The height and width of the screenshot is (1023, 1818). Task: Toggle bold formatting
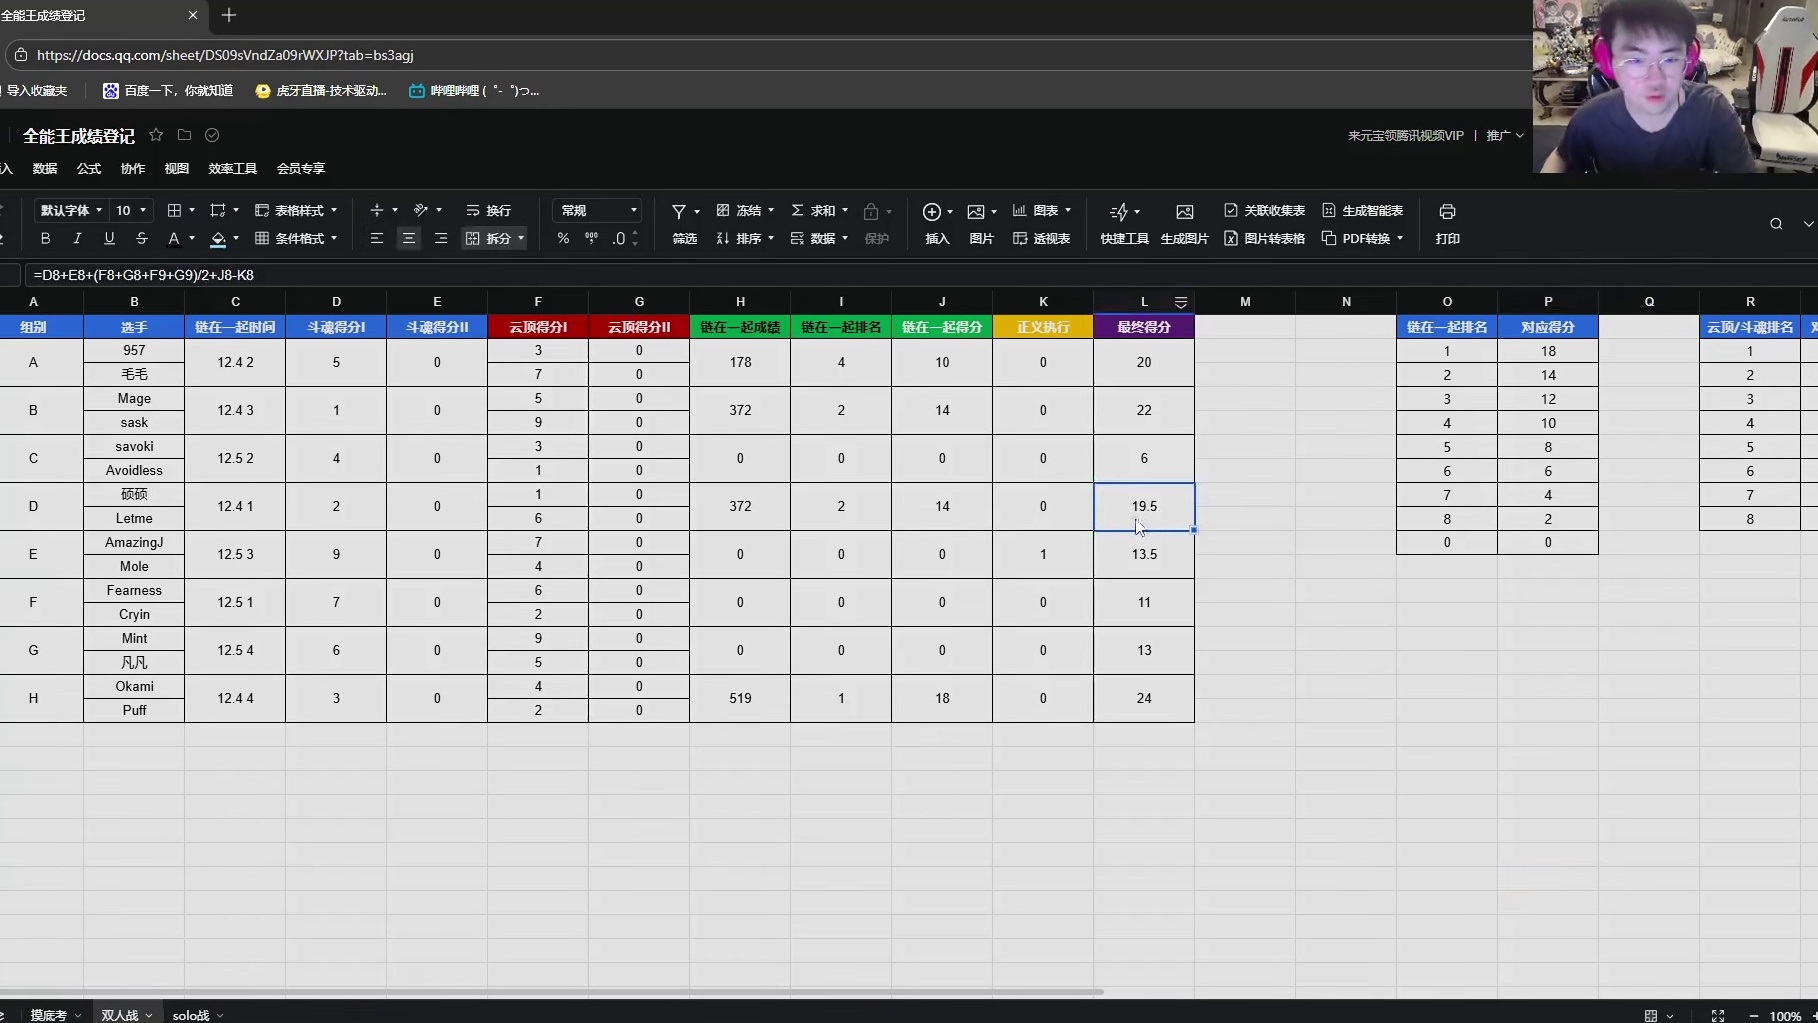coord(45,239)
